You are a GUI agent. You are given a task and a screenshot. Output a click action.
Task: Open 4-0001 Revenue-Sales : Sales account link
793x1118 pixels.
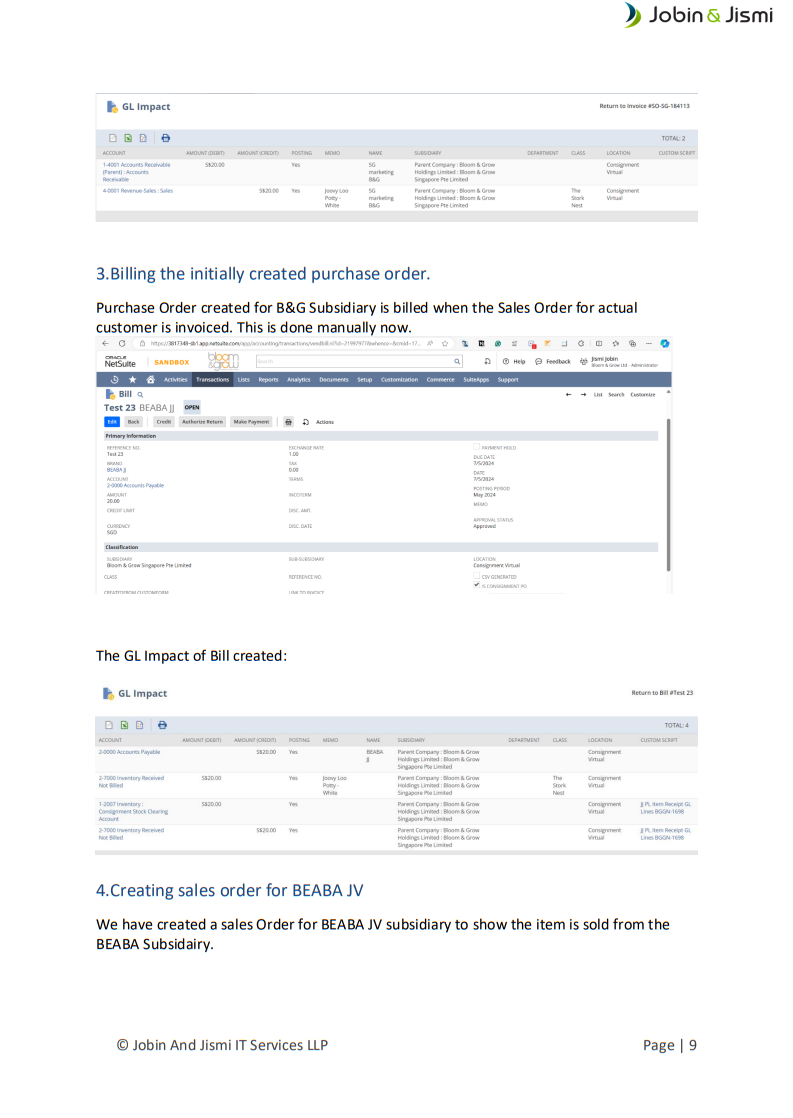(x=138, y=191)
